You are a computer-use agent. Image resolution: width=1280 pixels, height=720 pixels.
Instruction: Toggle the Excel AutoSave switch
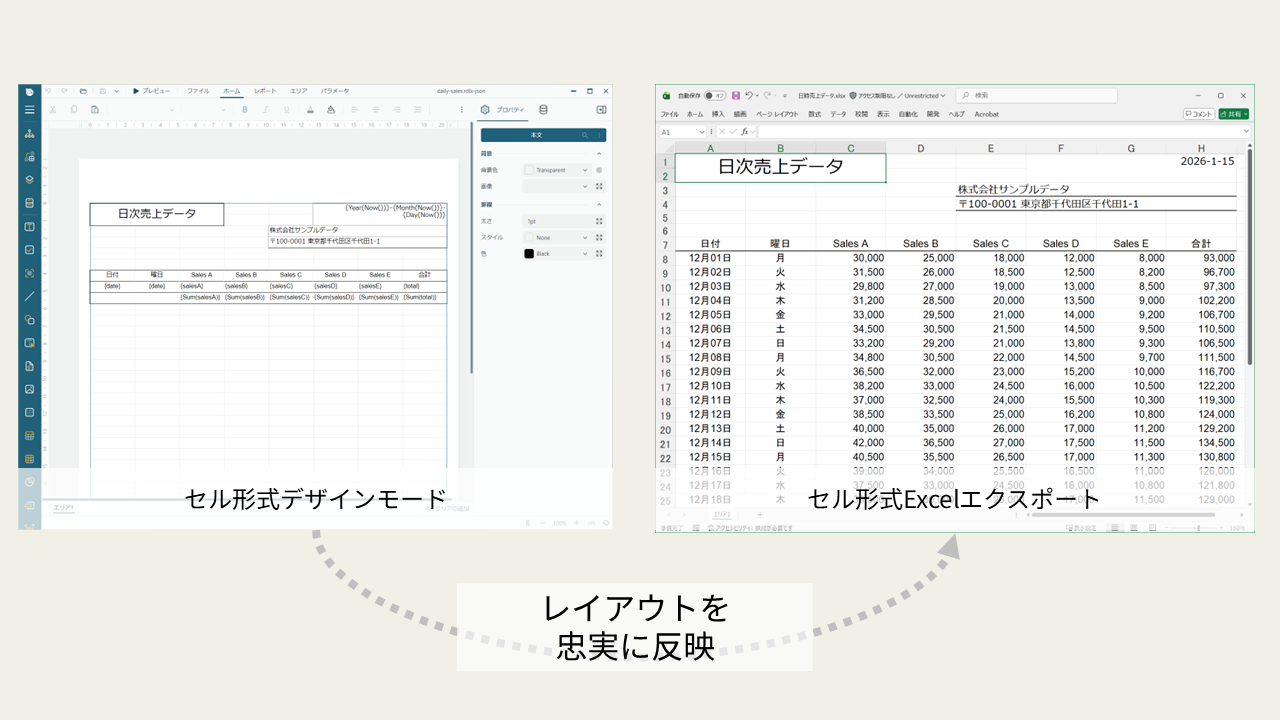pyautogui.click(x=714, y=96)
